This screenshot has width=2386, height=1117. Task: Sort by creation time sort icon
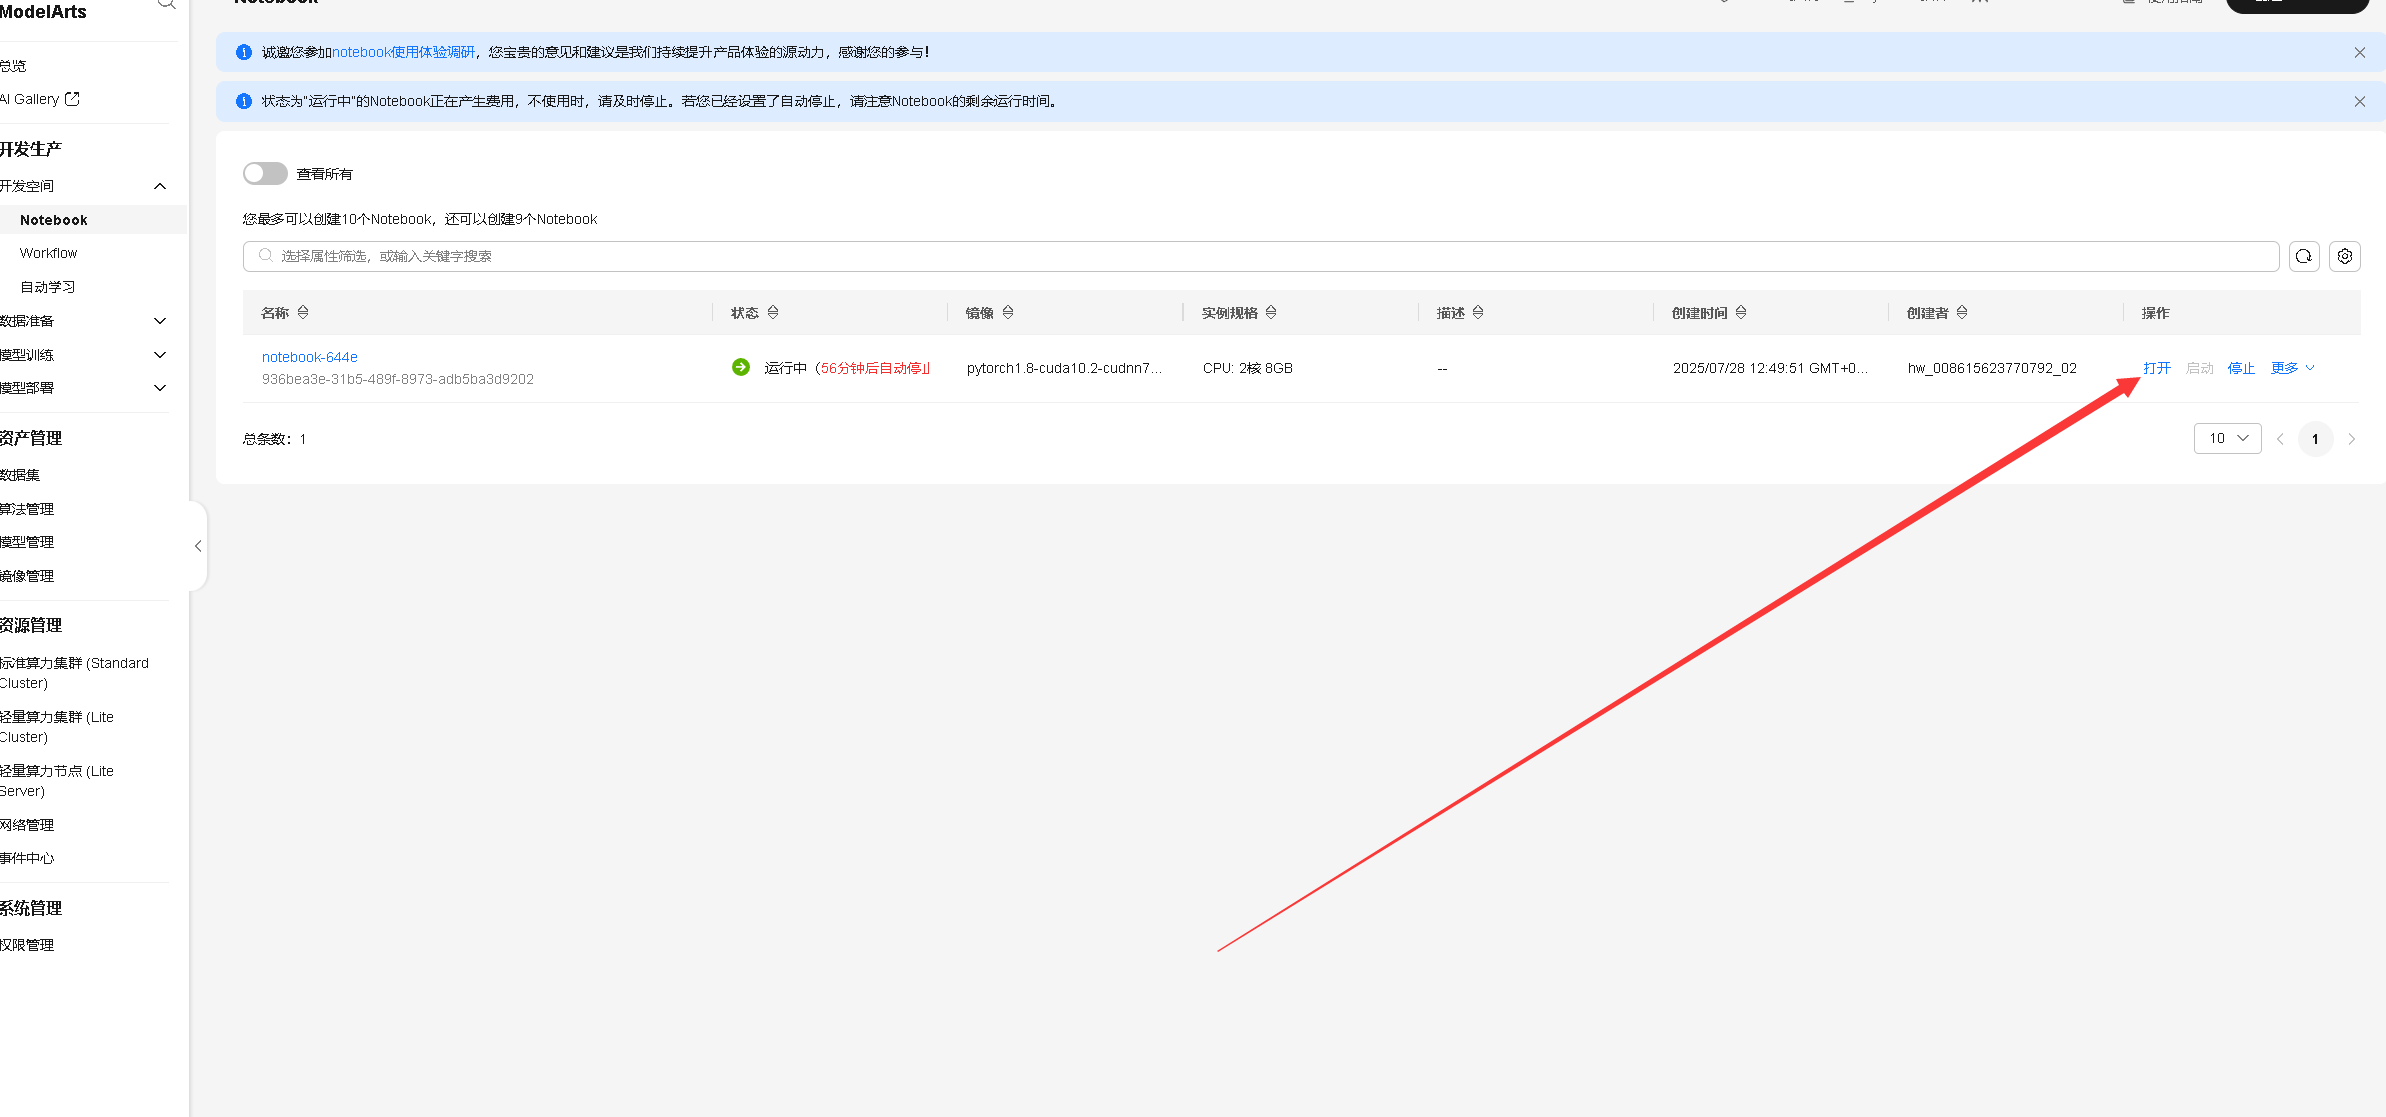[x=1741, y=313]
